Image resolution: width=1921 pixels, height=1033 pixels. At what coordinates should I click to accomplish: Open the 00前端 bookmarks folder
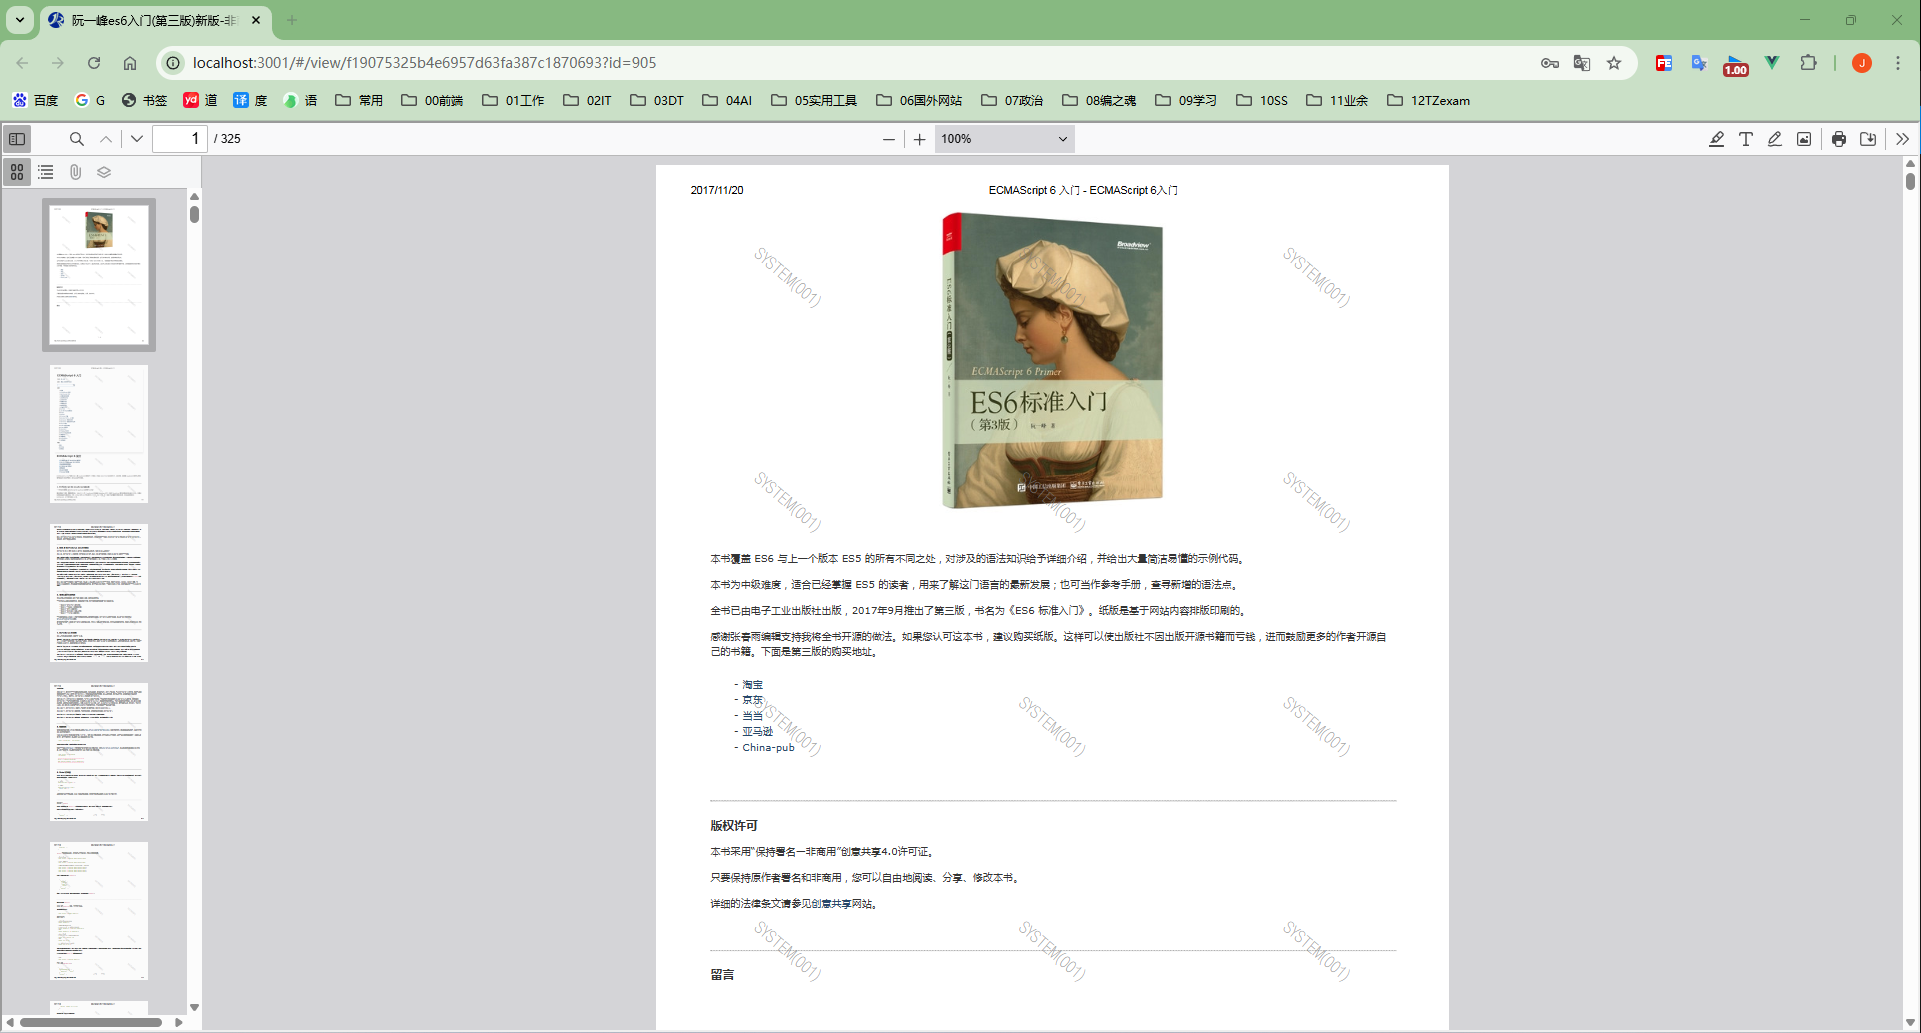432,100
